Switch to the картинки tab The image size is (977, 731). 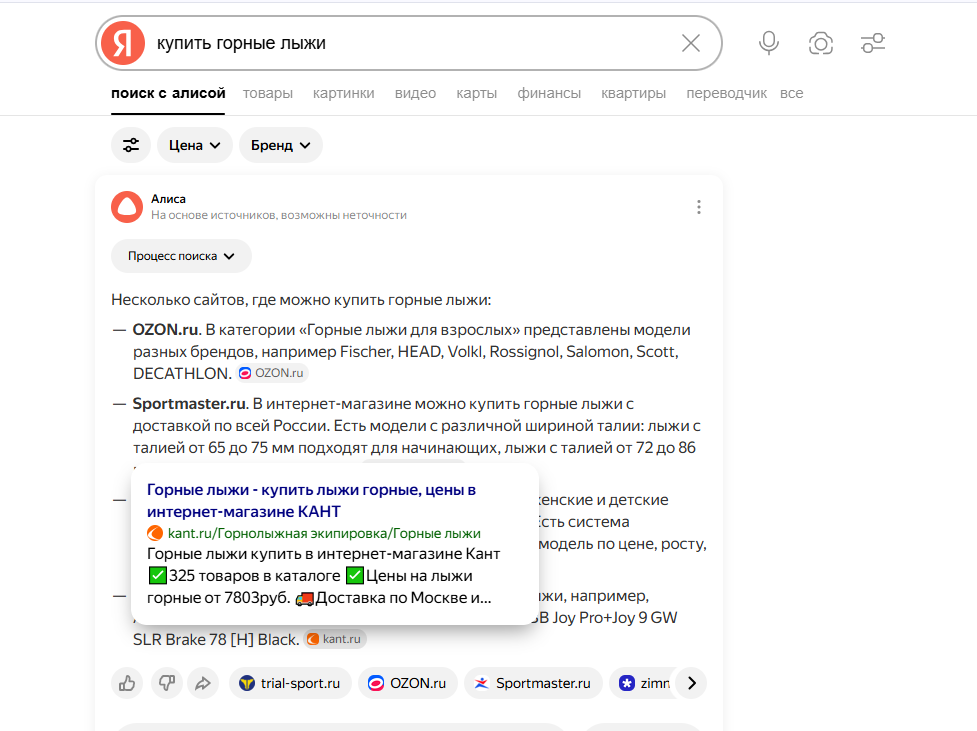pos(343,93)
